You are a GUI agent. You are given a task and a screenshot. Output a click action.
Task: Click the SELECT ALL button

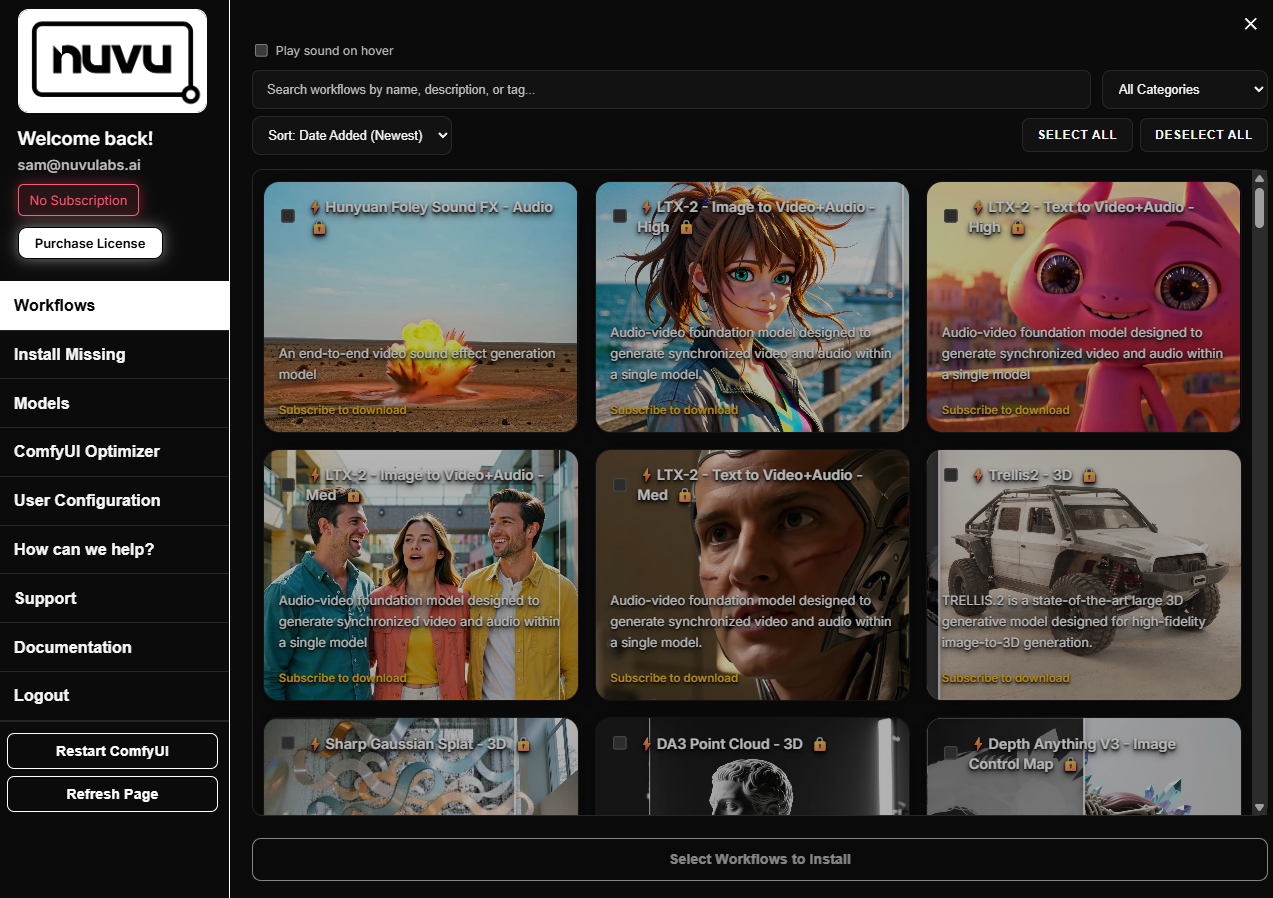coord(1077,134)
